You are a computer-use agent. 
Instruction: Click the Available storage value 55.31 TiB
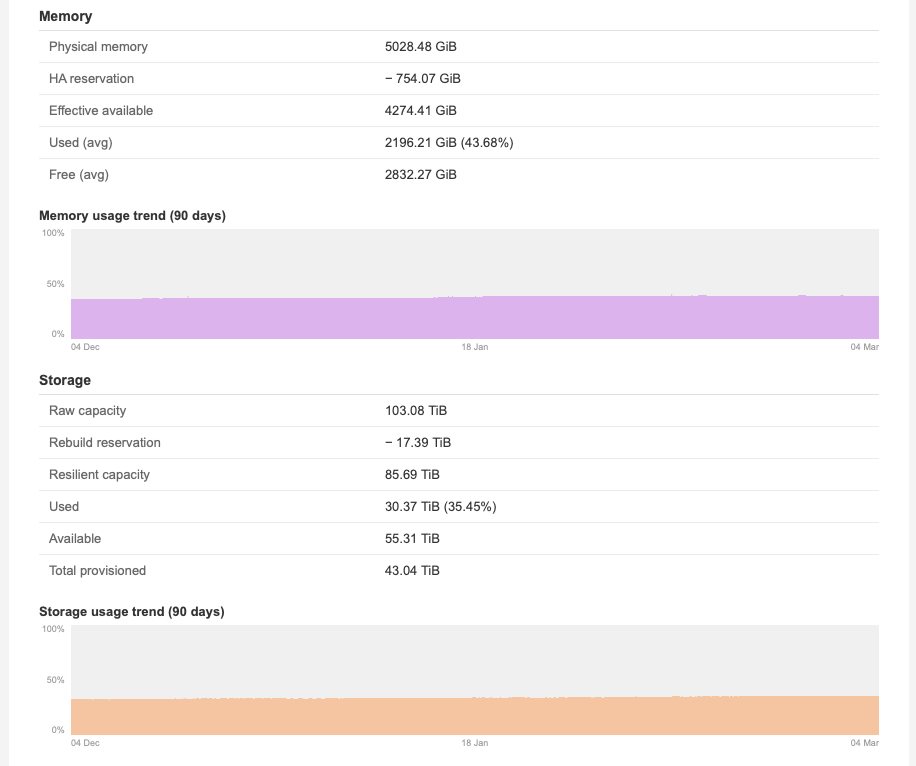point(412,539)
